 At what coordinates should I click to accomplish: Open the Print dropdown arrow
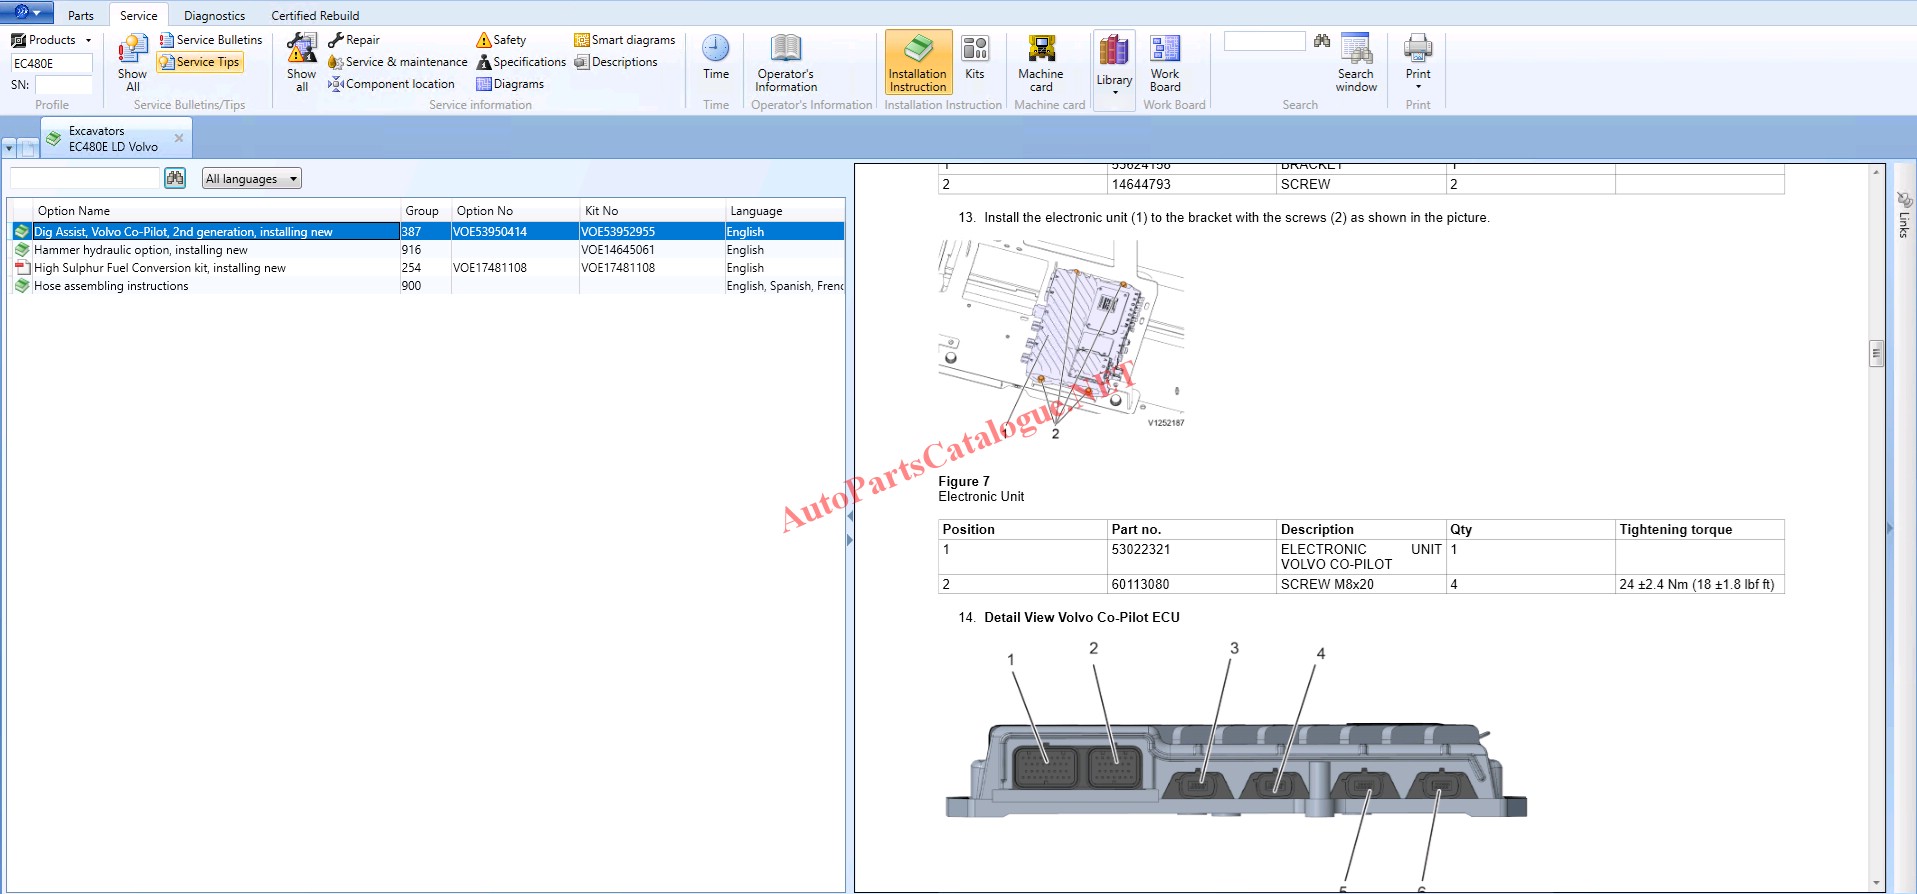click(x=1417, y=87)
